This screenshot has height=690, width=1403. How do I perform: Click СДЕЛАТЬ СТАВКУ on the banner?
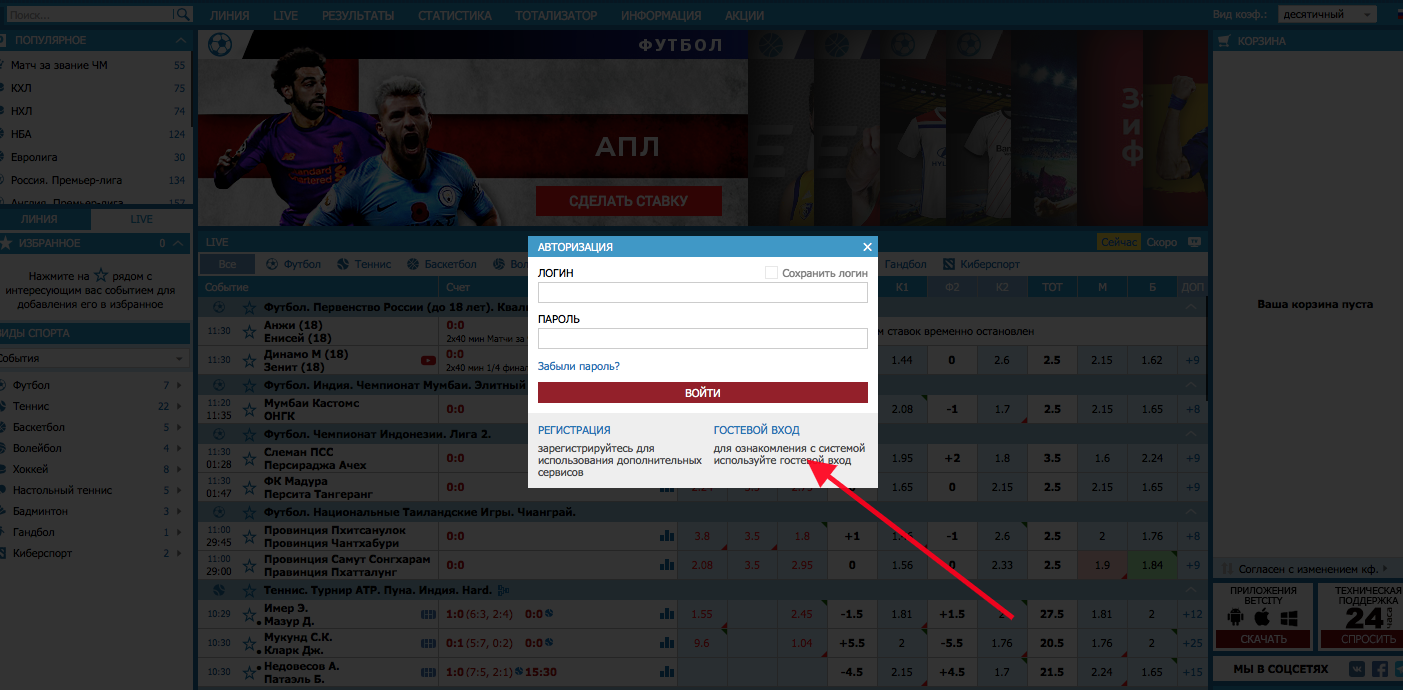(x=628, y=201)
